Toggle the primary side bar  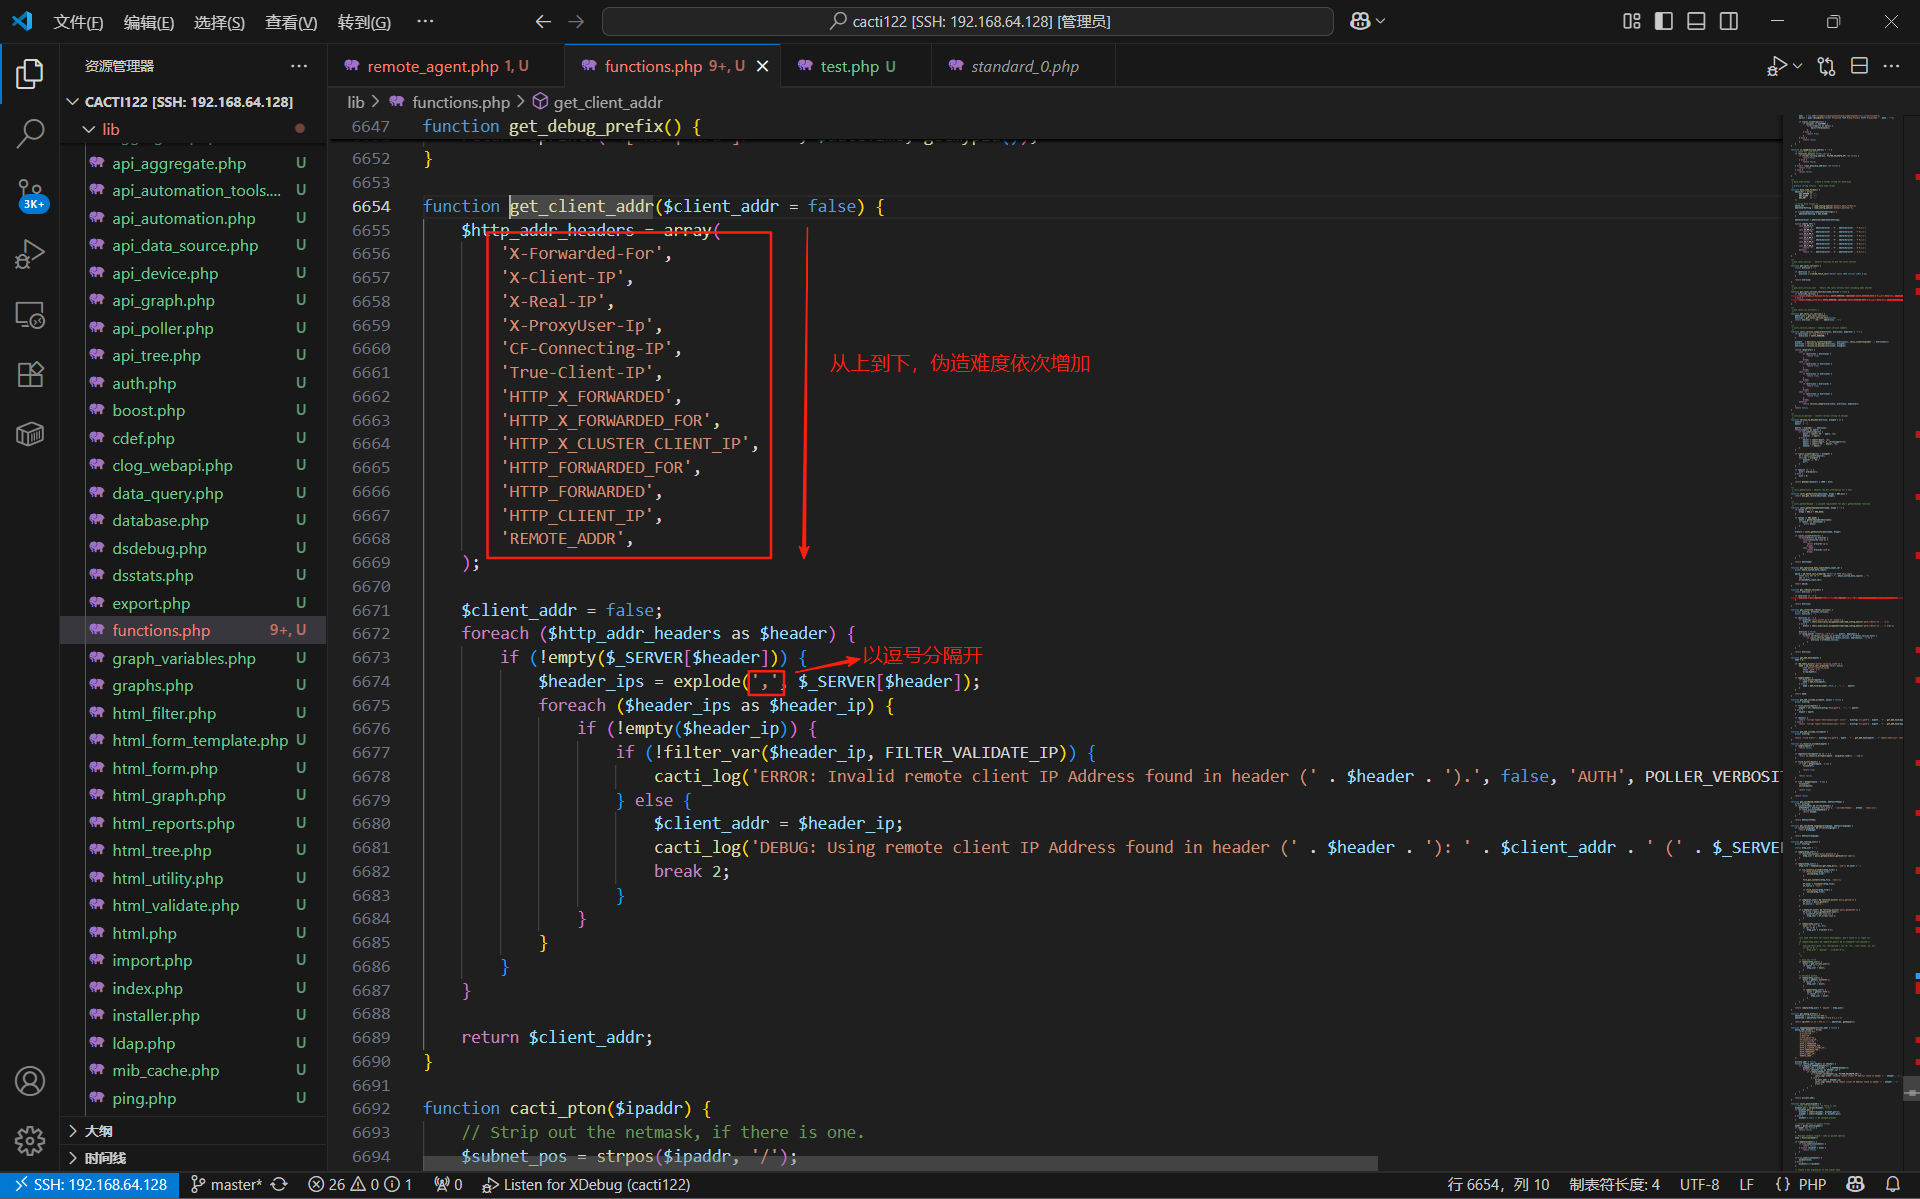point(1664,21)
